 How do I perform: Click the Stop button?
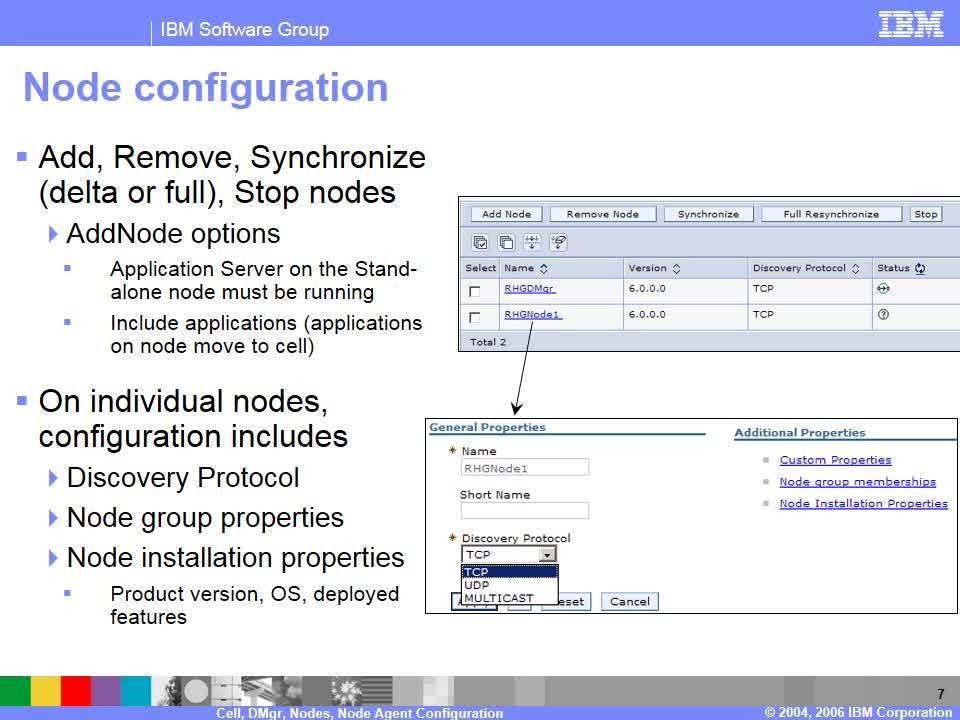click(925, 214)
